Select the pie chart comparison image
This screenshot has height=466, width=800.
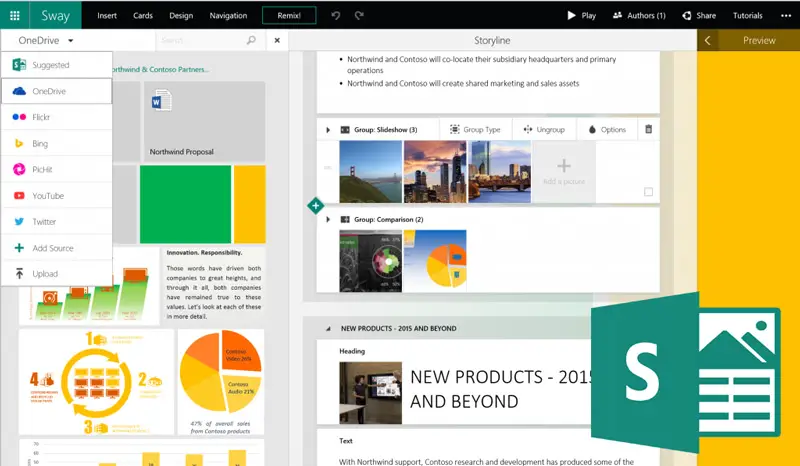click(x=435, y=261)
